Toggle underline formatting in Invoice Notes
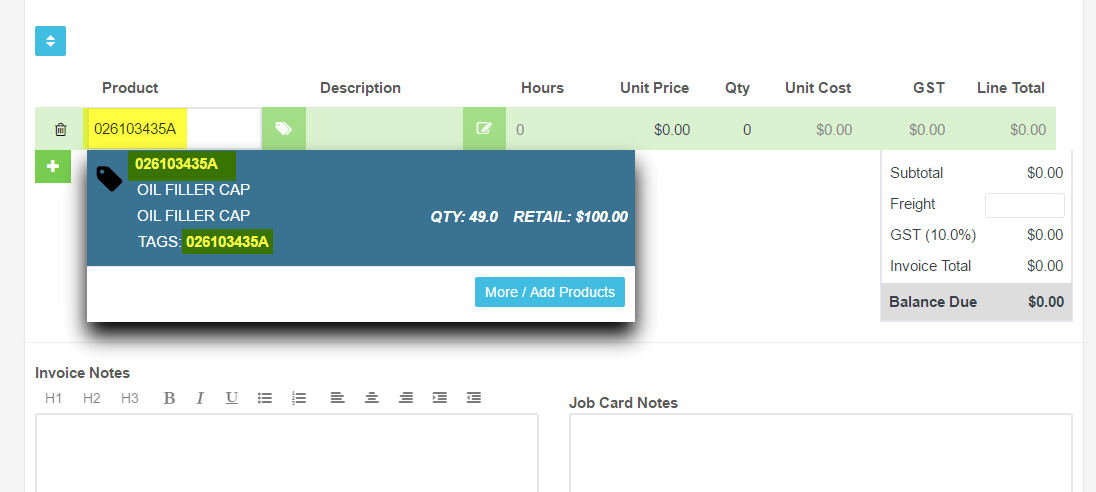 pyautogui.click(x=231, y=398)
